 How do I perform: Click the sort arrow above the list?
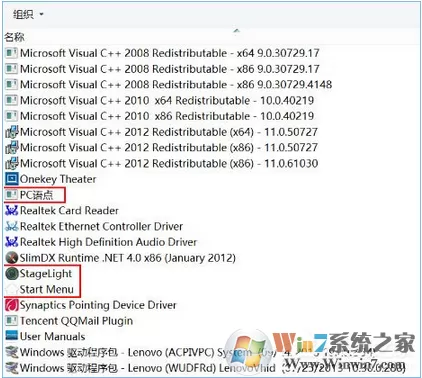236,31
